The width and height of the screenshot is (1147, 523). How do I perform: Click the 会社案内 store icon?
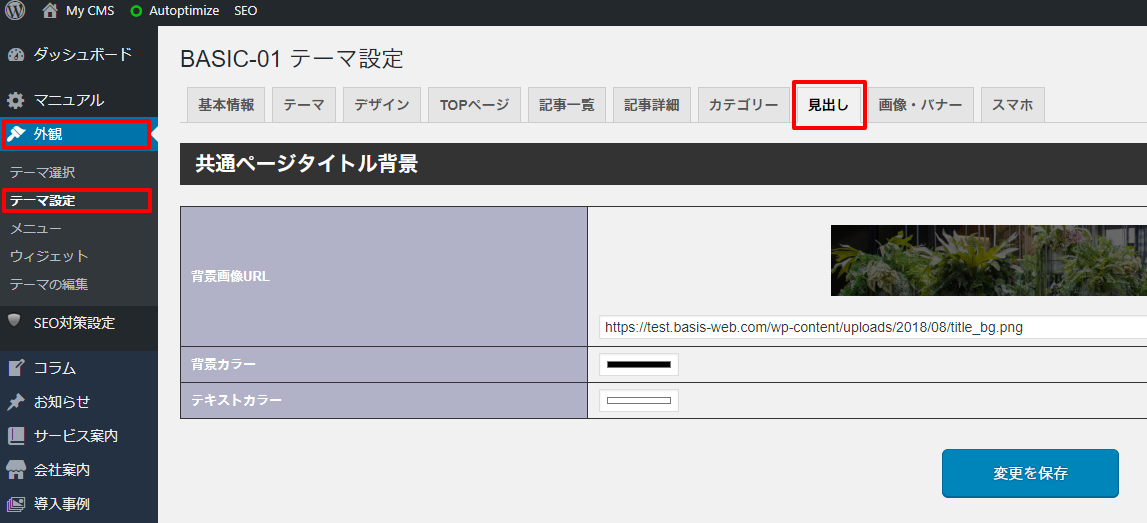point(15,470)
